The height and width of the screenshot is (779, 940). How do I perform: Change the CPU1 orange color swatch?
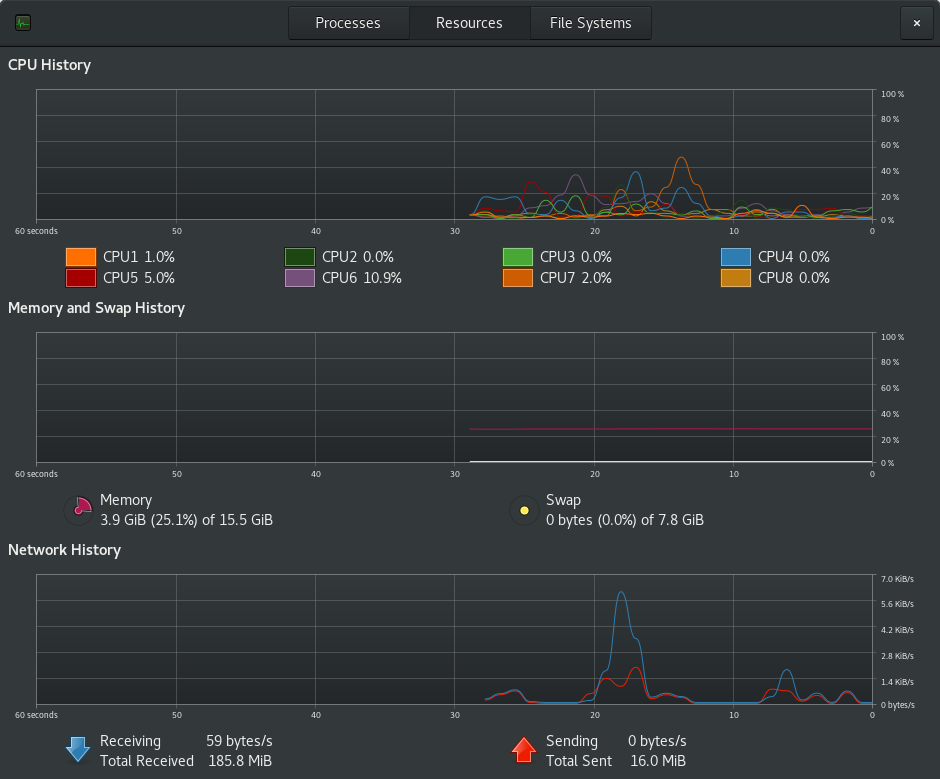click(x=81, y=257)
